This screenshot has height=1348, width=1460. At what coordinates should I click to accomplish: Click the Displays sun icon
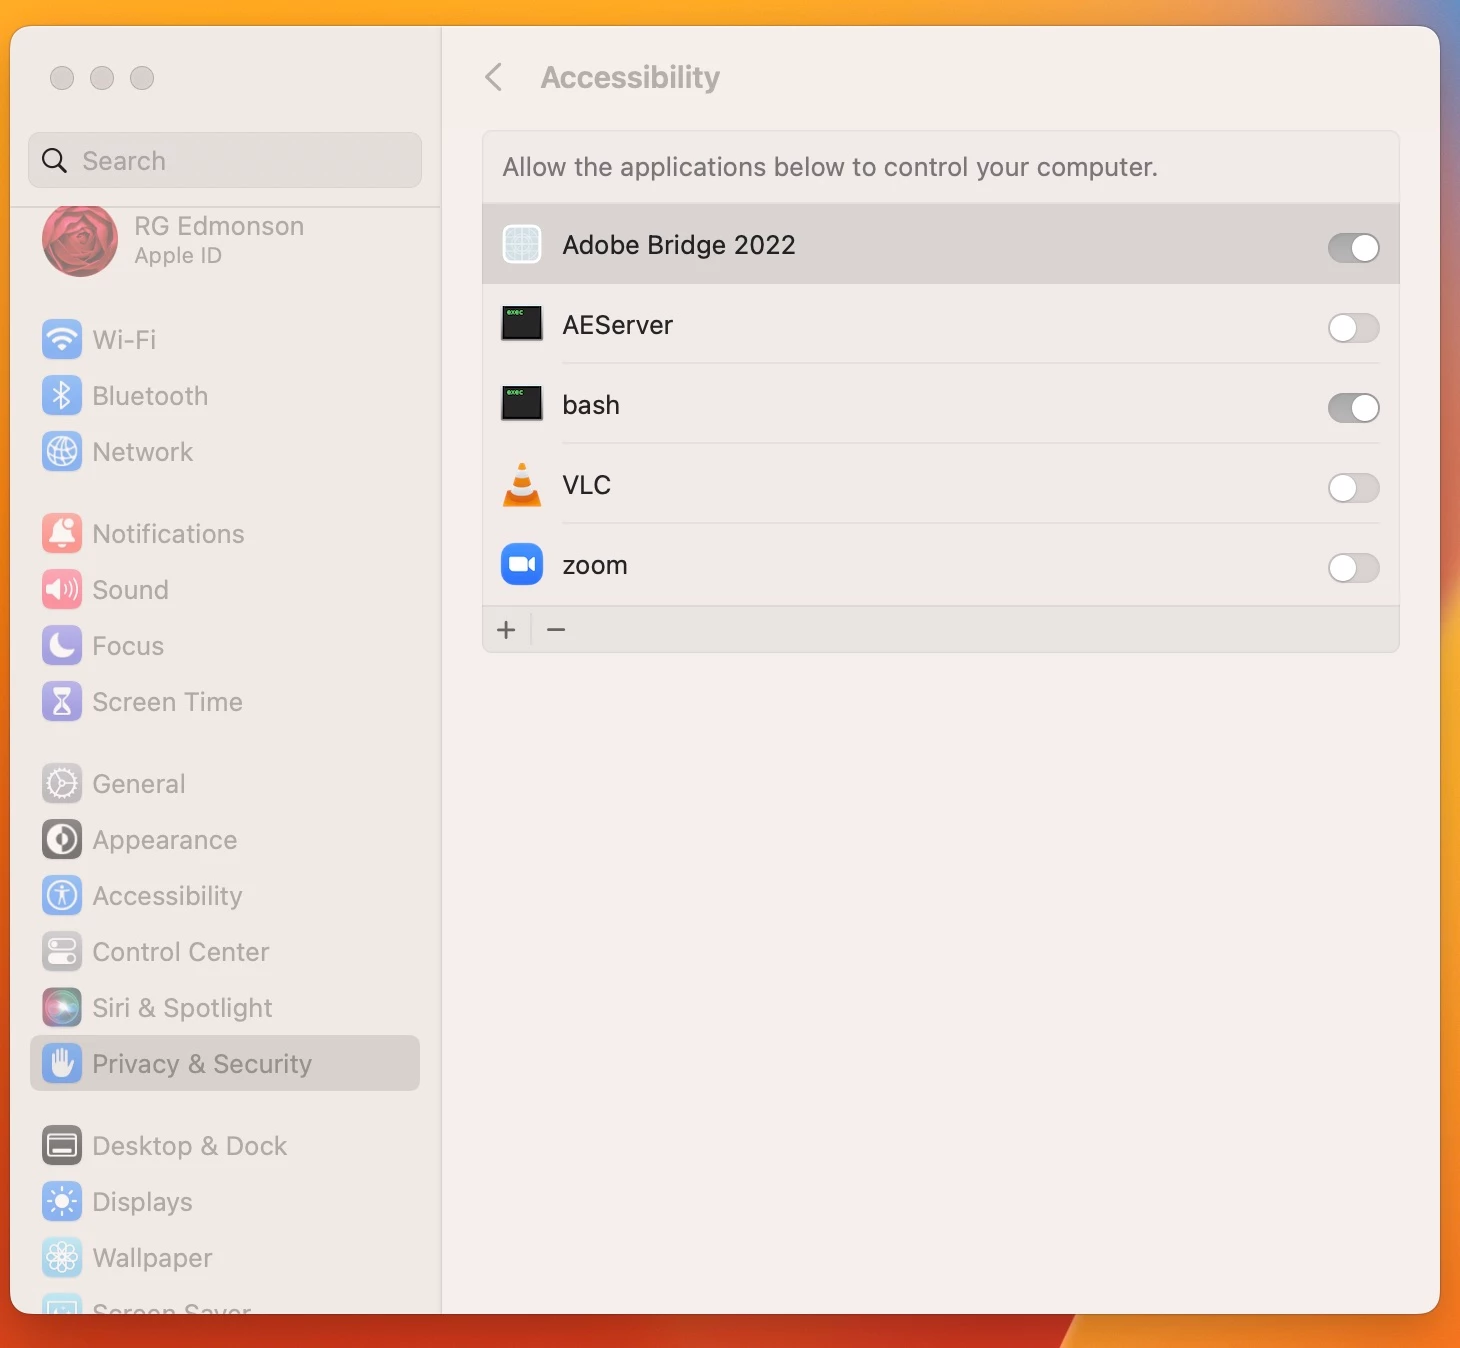point(62,1202)
